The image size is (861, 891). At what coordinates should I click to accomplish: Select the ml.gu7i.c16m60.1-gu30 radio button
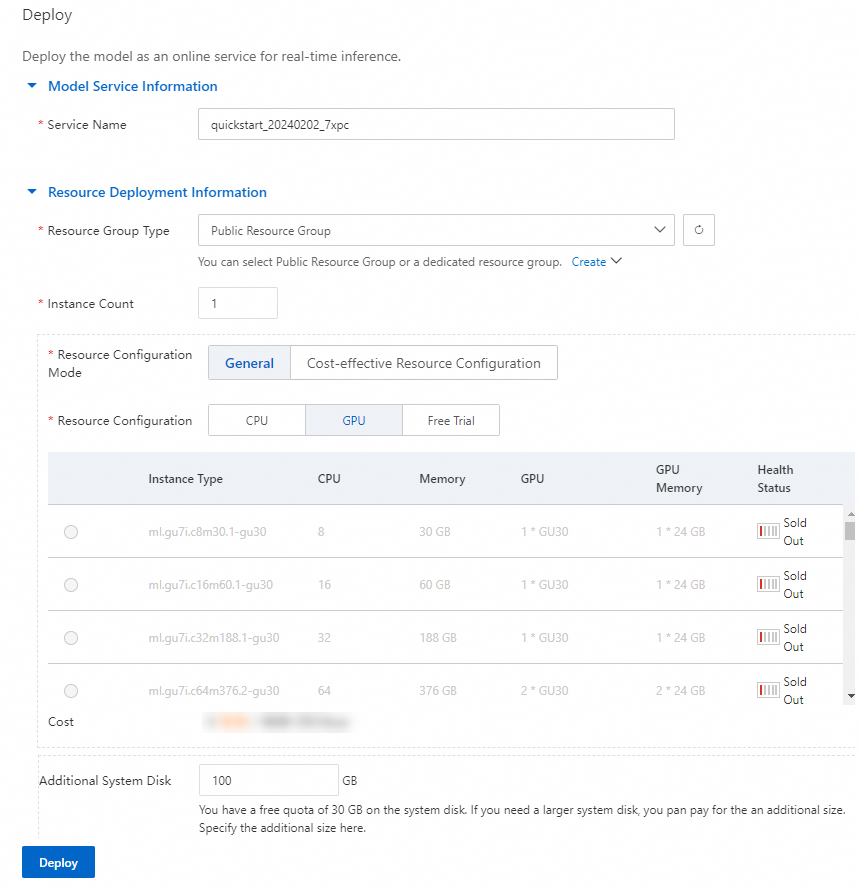coord(71,585)
